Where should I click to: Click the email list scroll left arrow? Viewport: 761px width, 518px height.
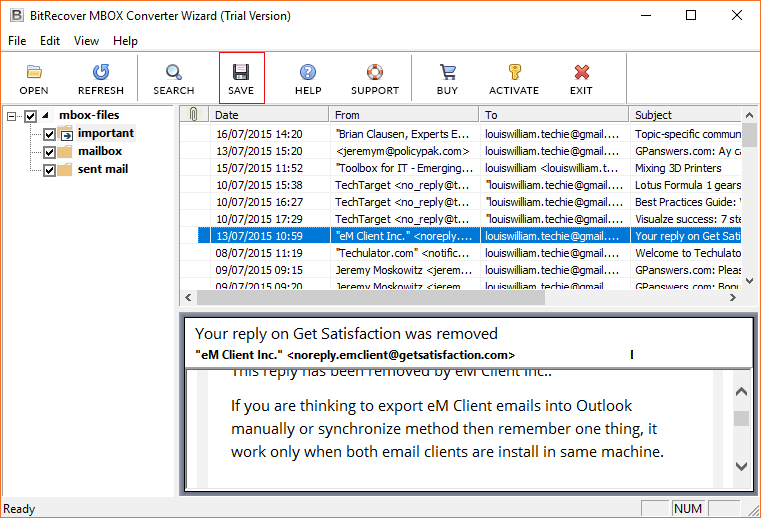pos(188,298)
